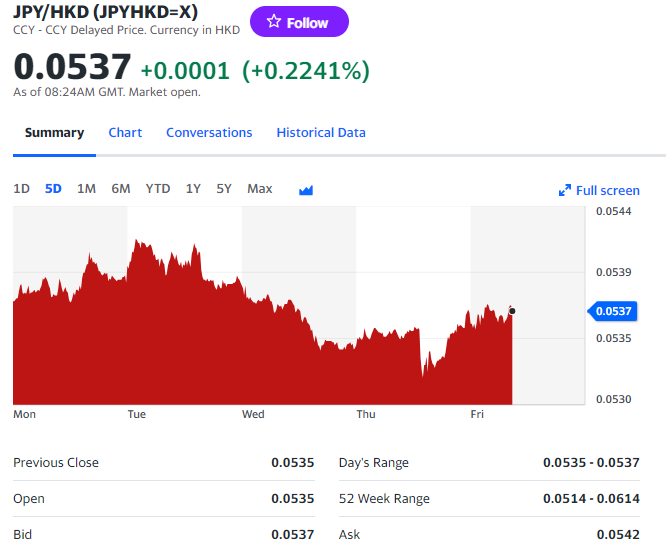Show the 1Y chart range
This screenshot has width=666, height=559.
193,189
